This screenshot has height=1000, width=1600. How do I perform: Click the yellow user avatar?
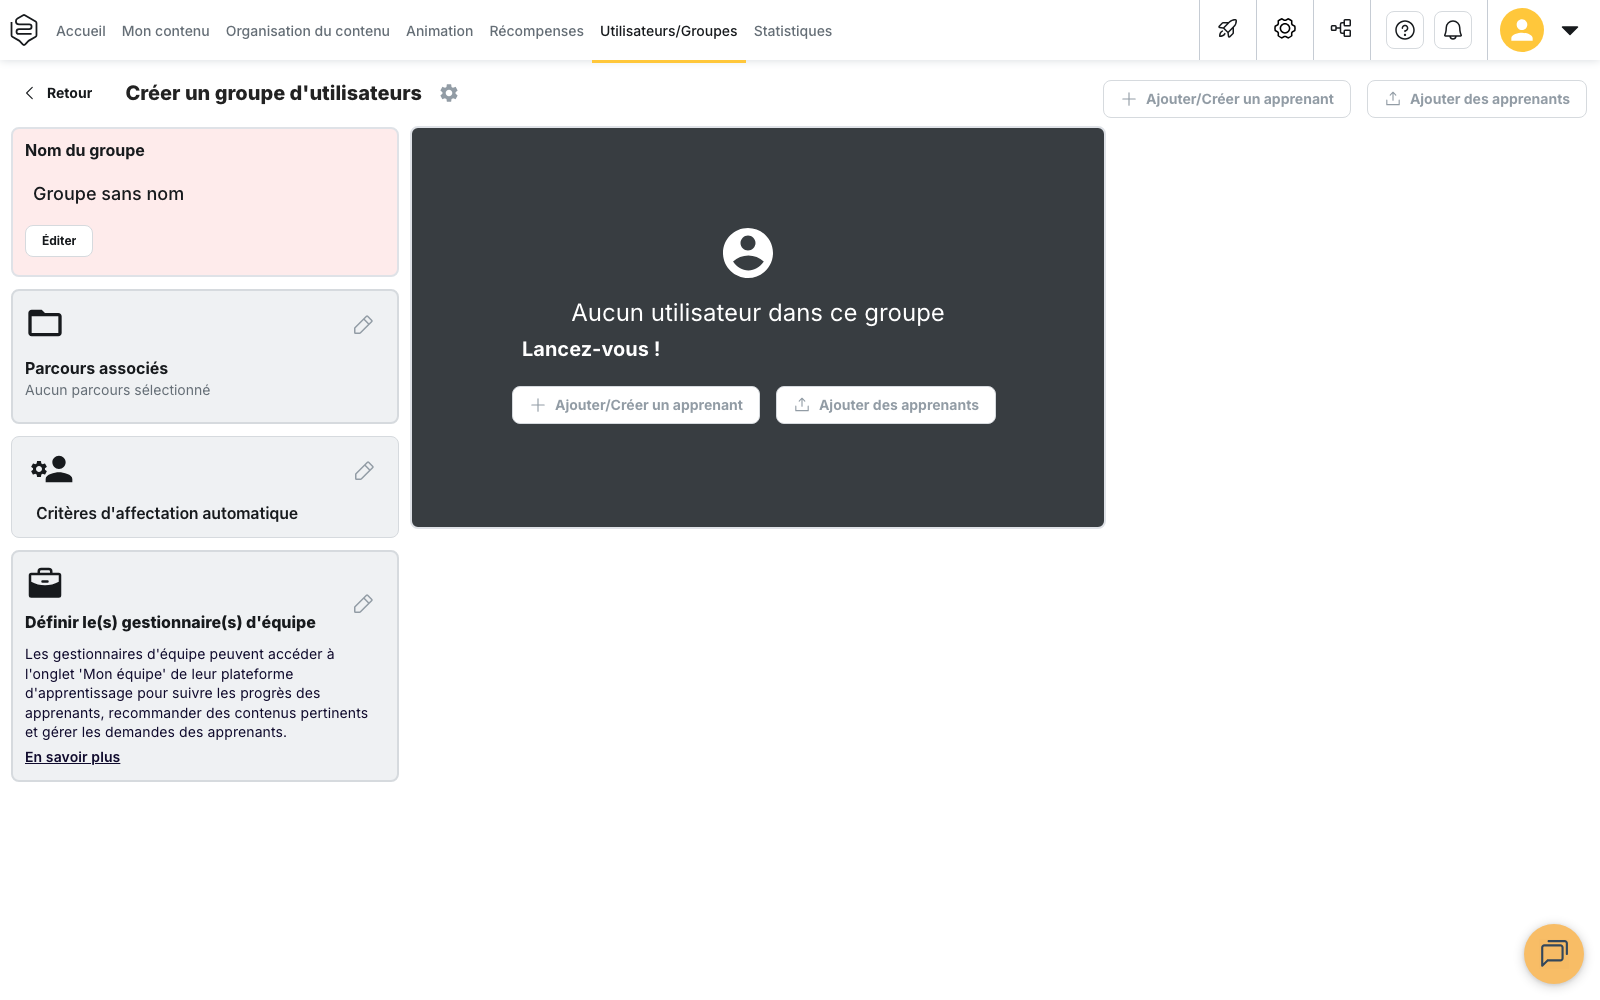click(x=1522, y=30)
